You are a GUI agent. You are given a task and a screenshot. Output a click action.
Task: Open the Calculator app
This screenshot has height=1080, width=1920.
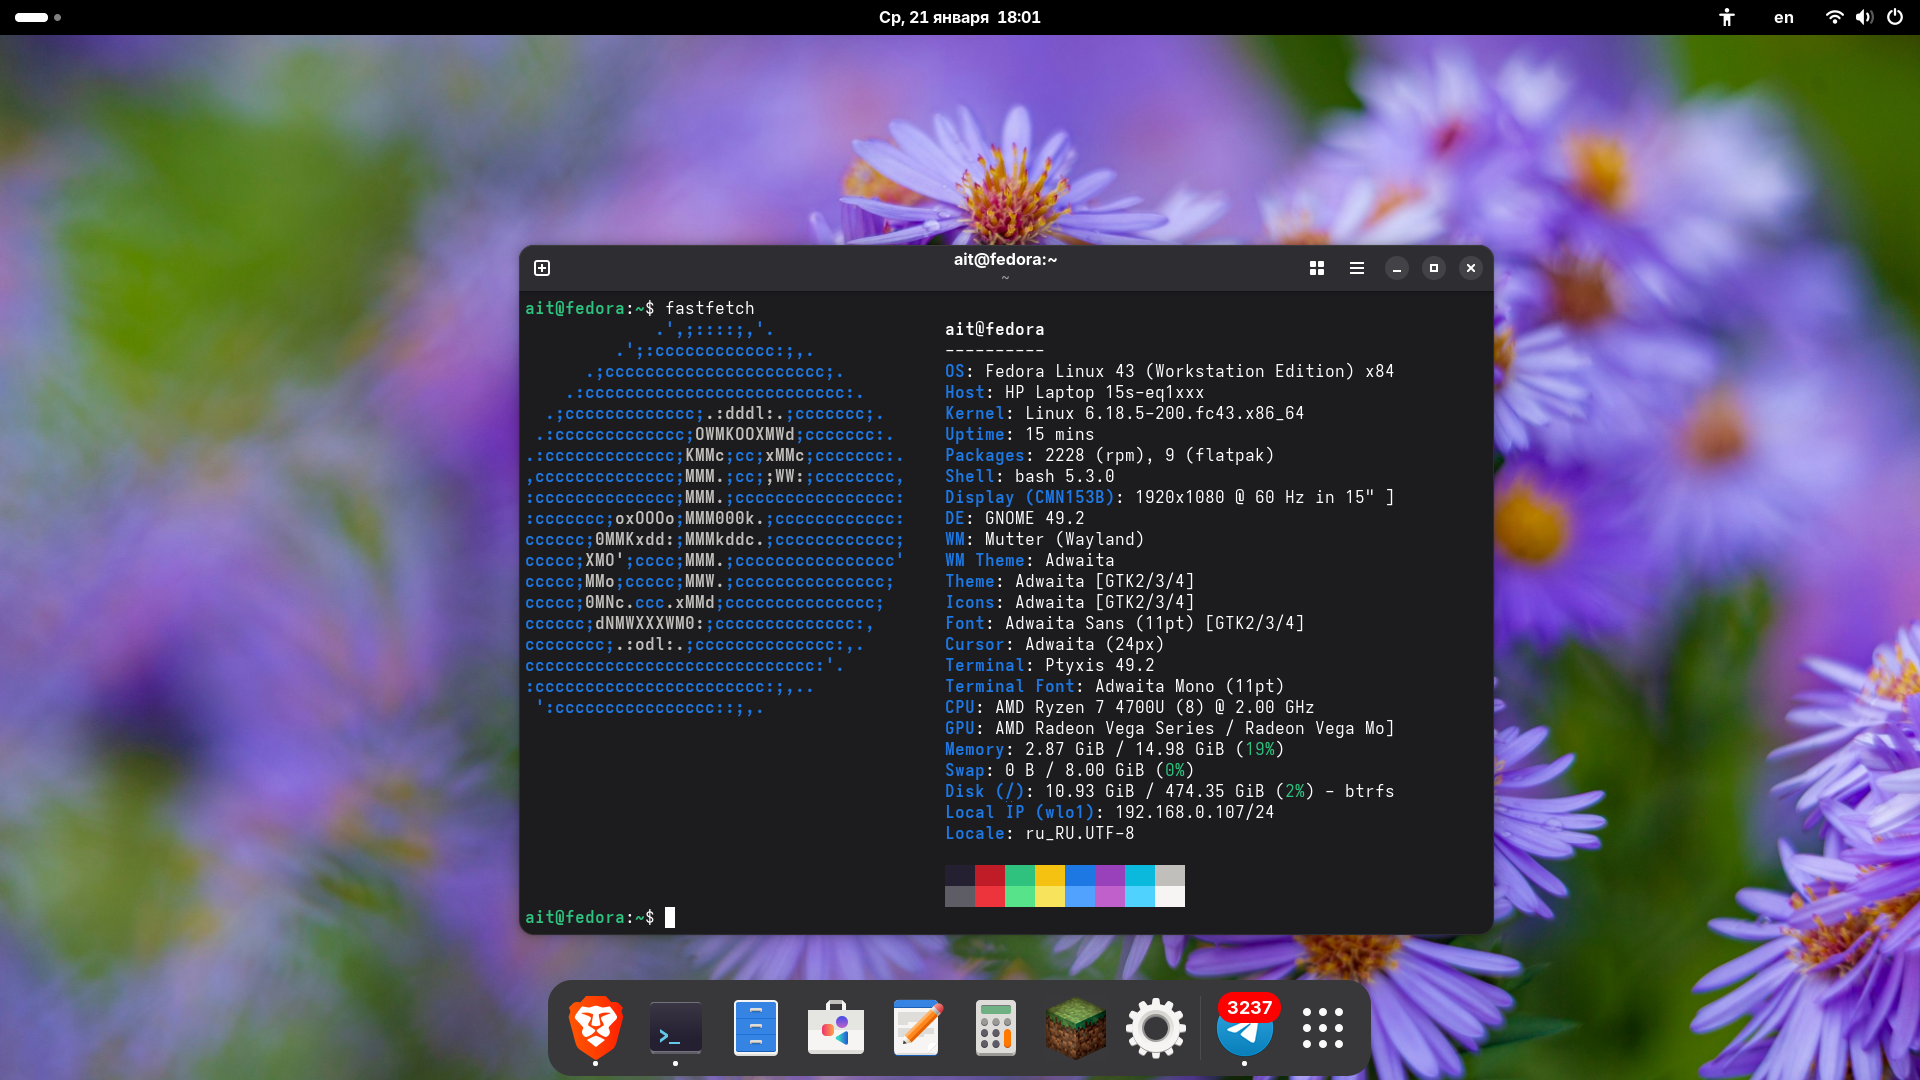click(x=996, y=1027)
